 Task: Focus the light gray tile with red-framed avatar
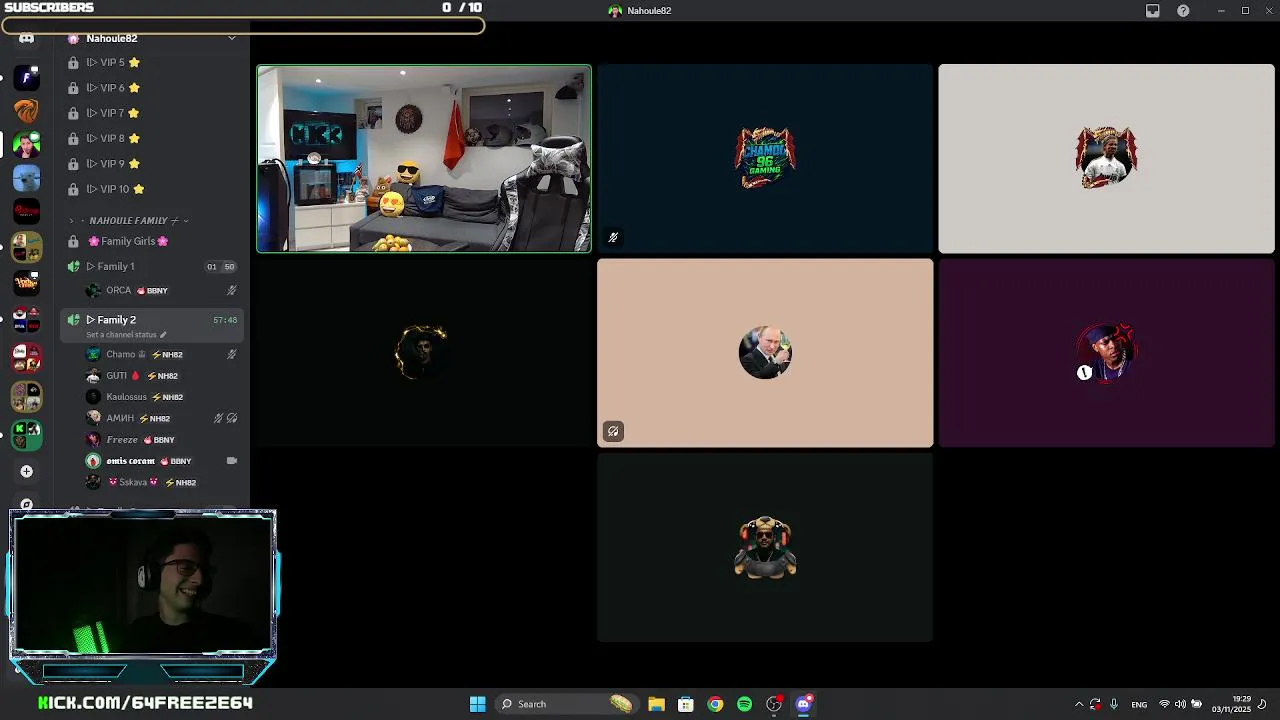1106,159
